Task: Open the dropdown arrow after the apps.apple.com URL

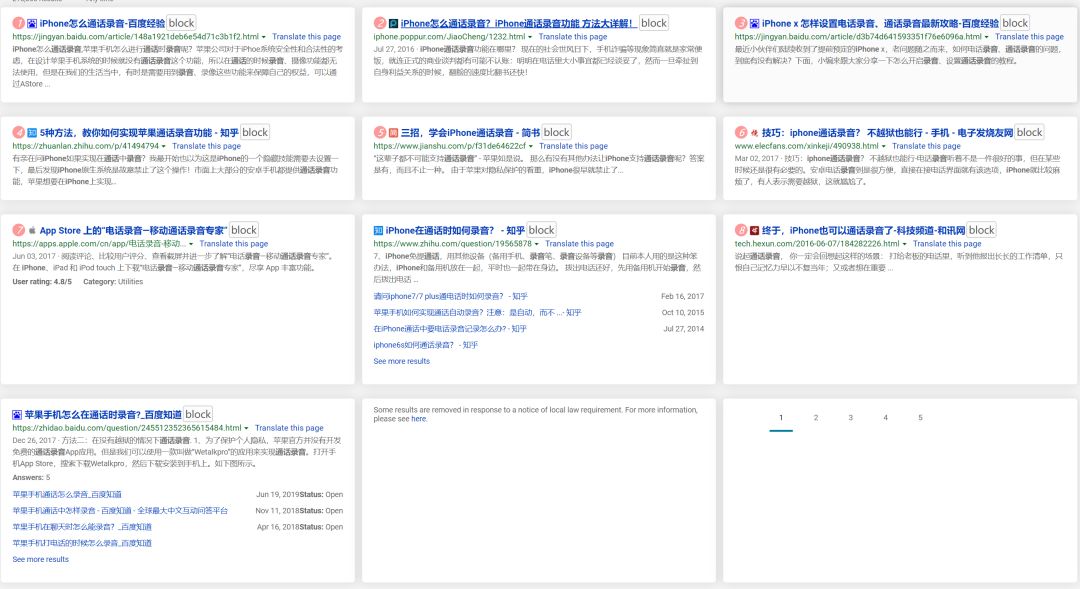Action: pyautogui.click(x=191, y=245)
